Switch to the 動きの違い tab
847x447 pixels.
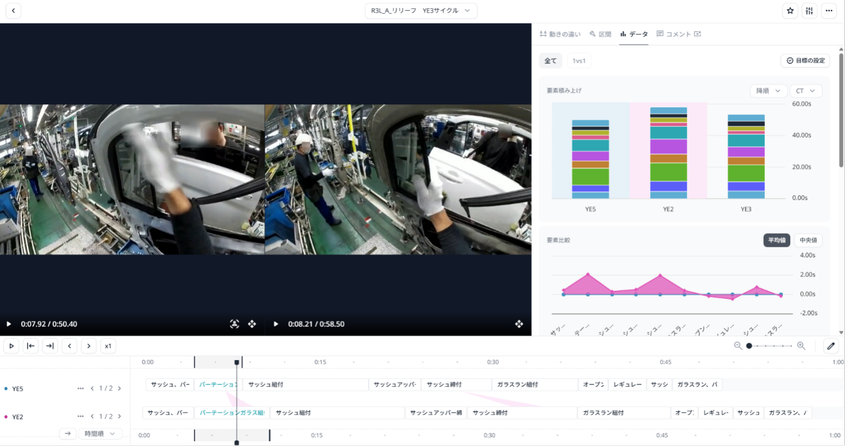tap(560, 34)
